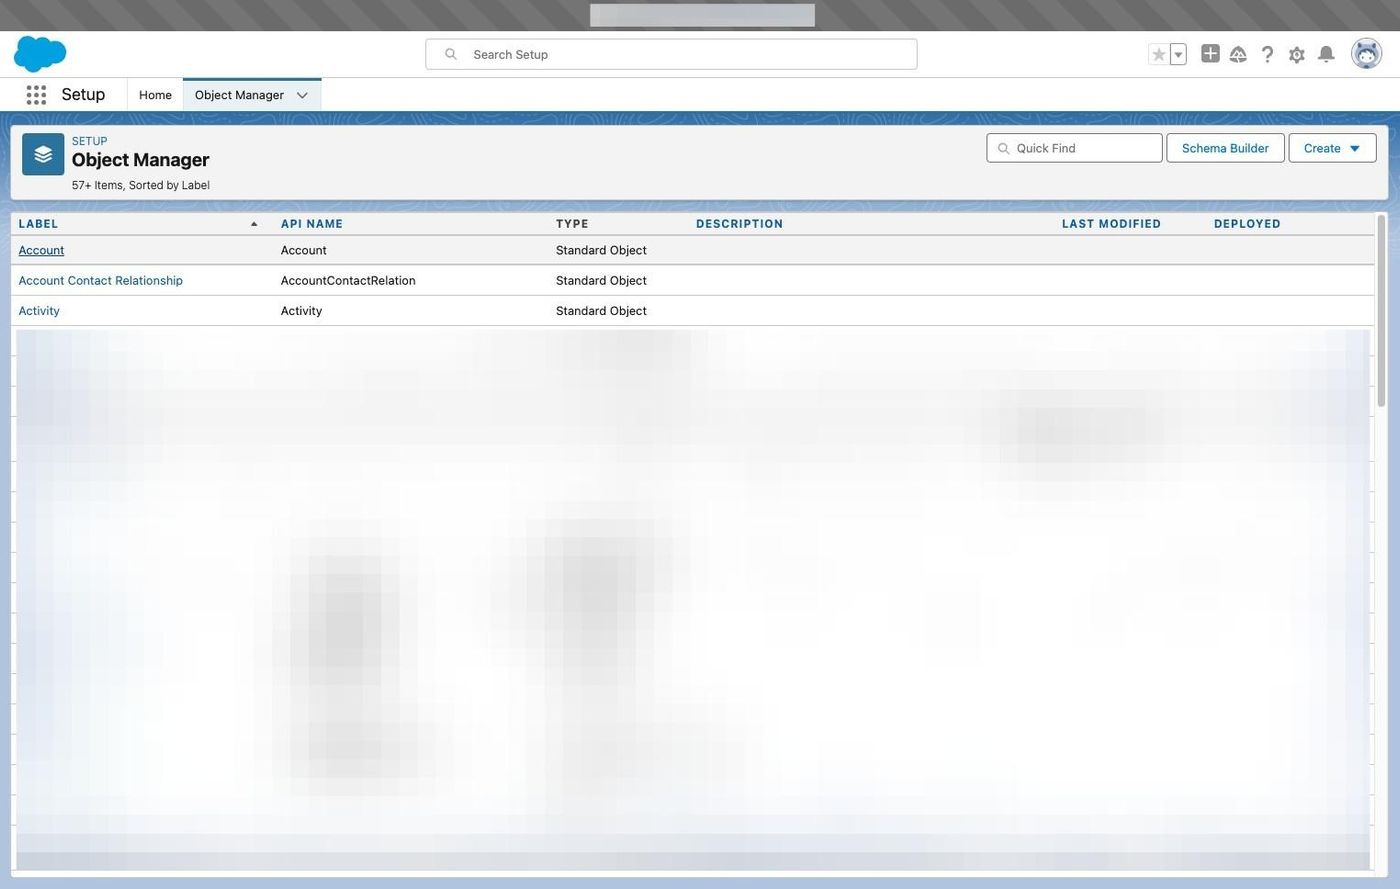Viewport: 1400px width, 889px height.
Task: Open Schema Builder
Action: (1225, 148)
